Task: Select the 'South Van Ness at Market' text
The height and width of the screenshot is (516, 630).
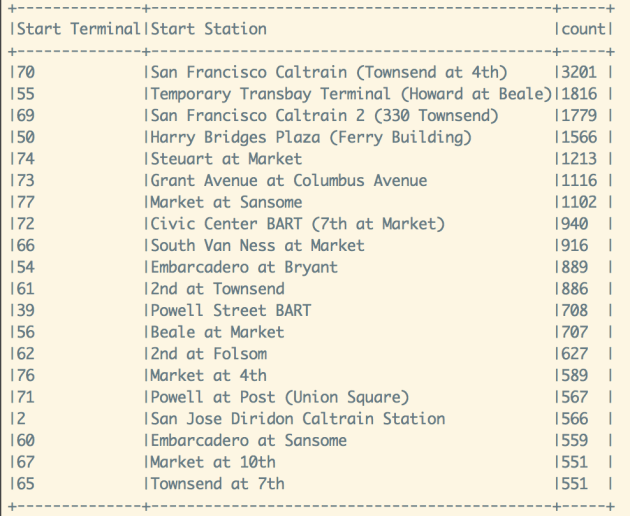Action: 258,246
